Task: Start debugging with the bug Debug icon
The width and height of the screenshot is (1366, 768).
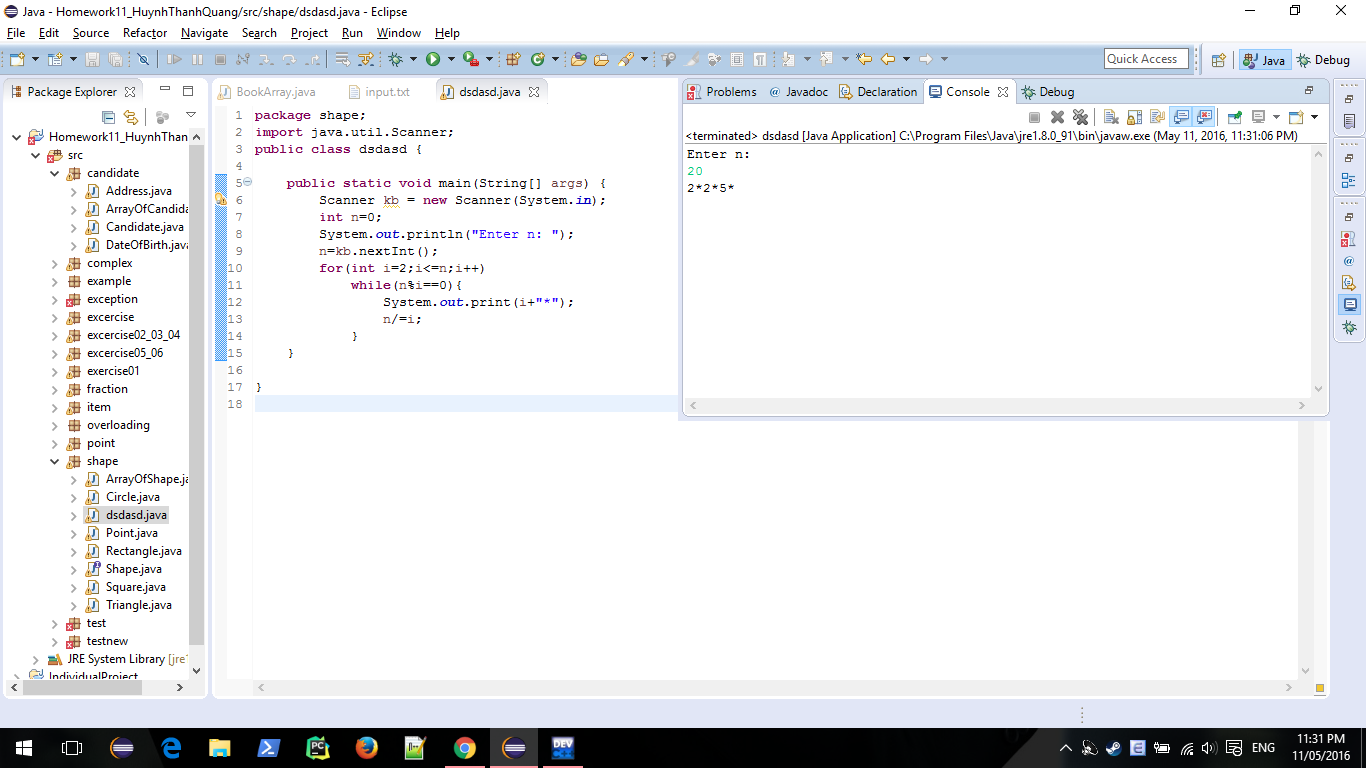Action: (x=395, y=60)
